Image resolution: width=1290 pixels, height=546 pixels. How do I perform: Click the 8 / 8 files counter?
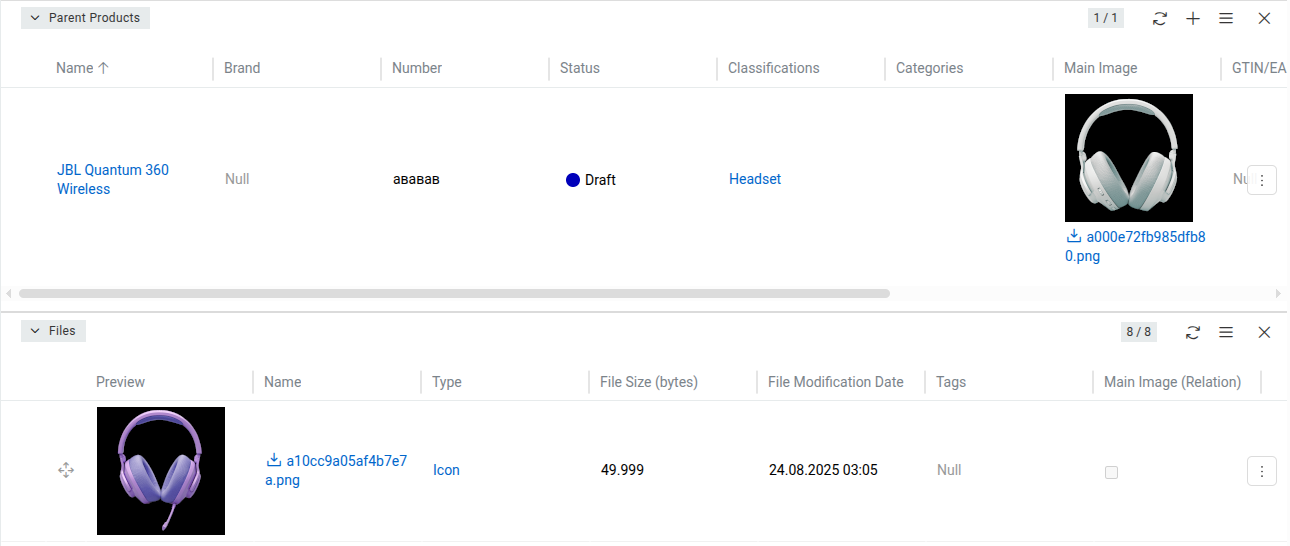point(1139,332)
